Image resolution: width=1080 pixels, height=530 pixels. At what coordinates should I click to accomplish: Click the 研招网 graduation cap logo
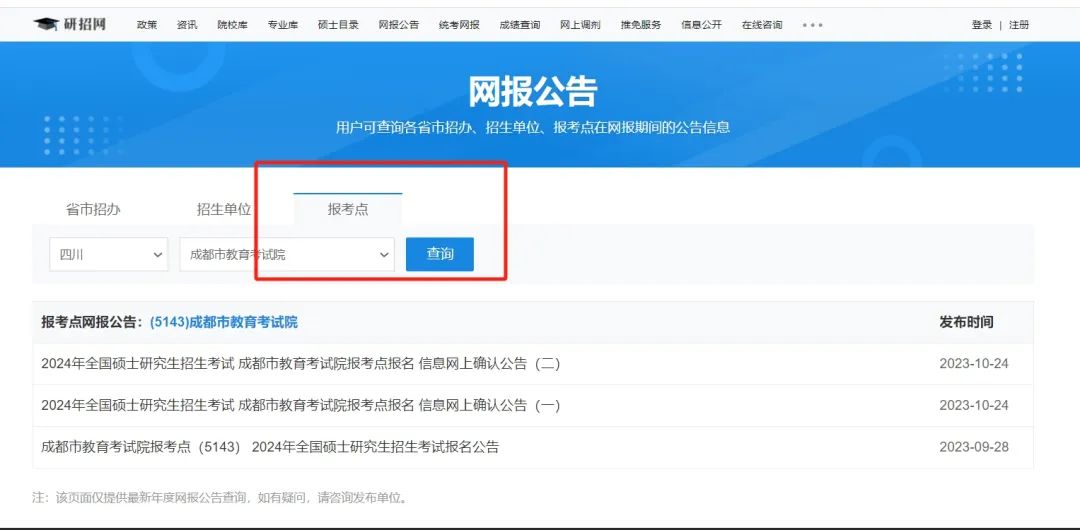click(x=69, y=24)
